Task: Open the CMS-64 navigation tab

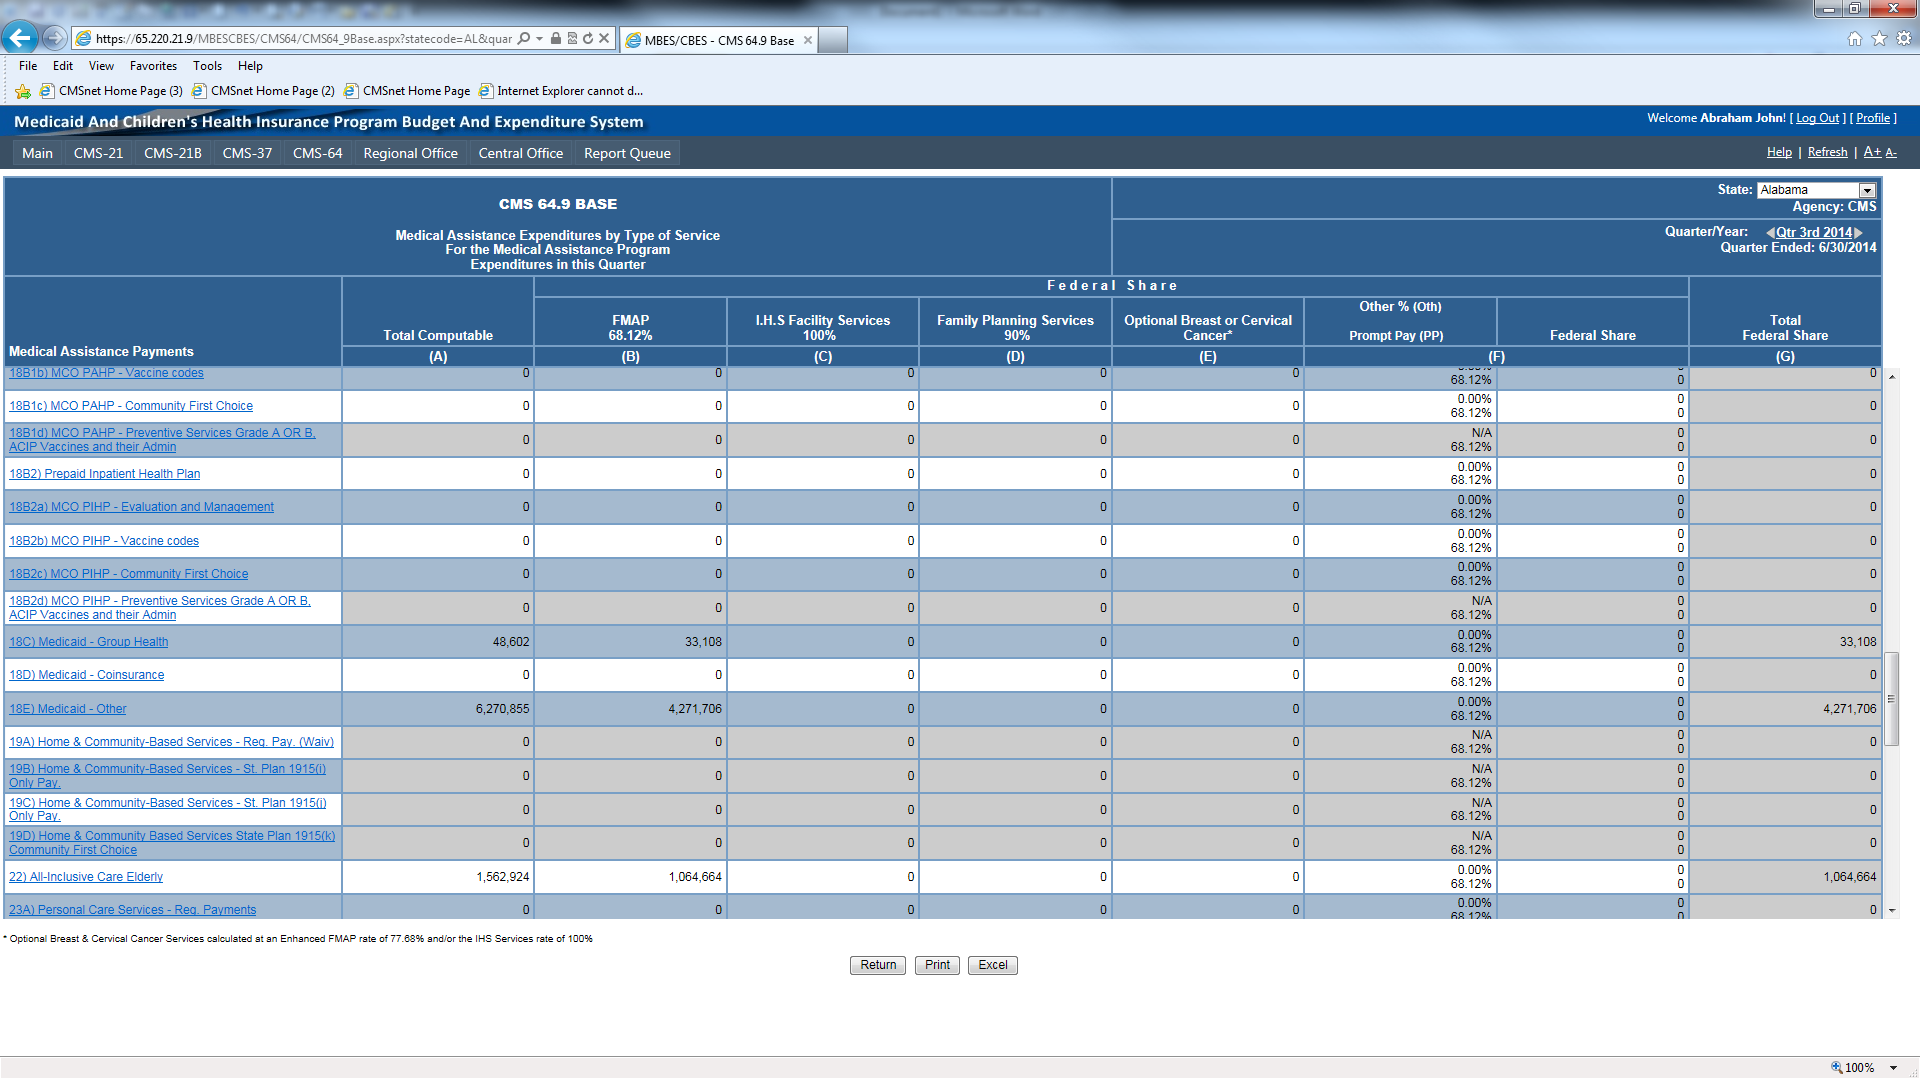Action: [x=317, y=153]
